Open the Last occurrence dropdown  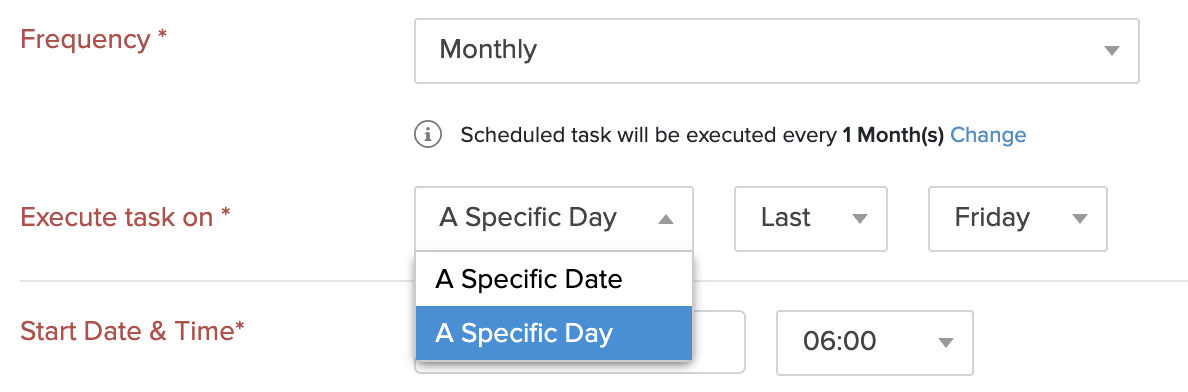(x=811, y=218)
